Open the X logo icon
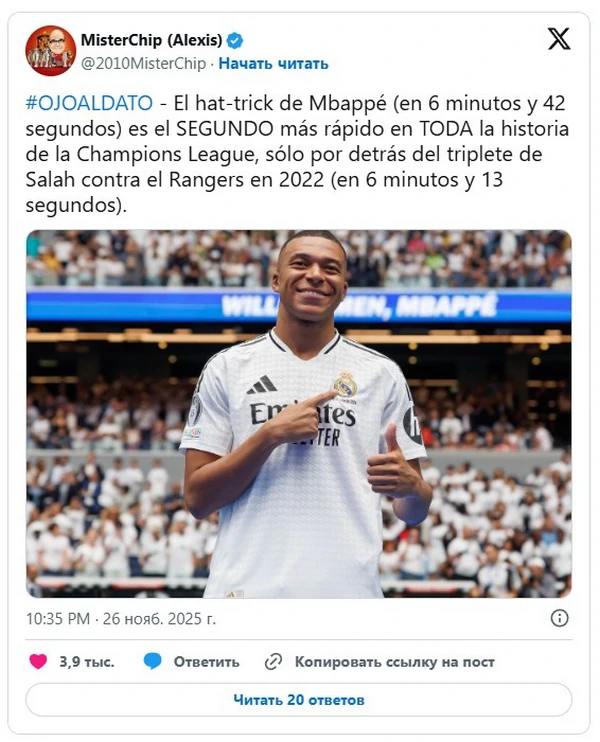 pos(559,39)
